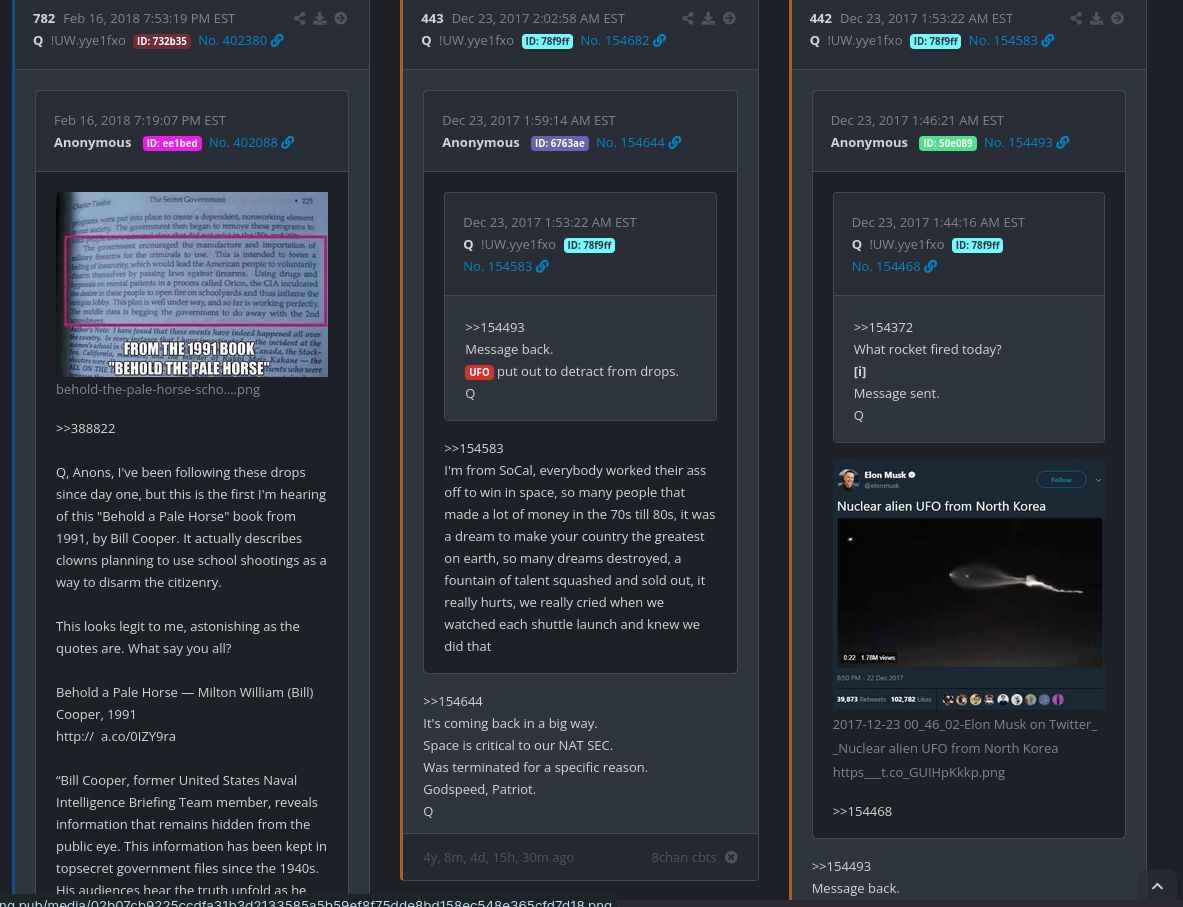Click the "What rocket fired today?" line

(927, 350)
